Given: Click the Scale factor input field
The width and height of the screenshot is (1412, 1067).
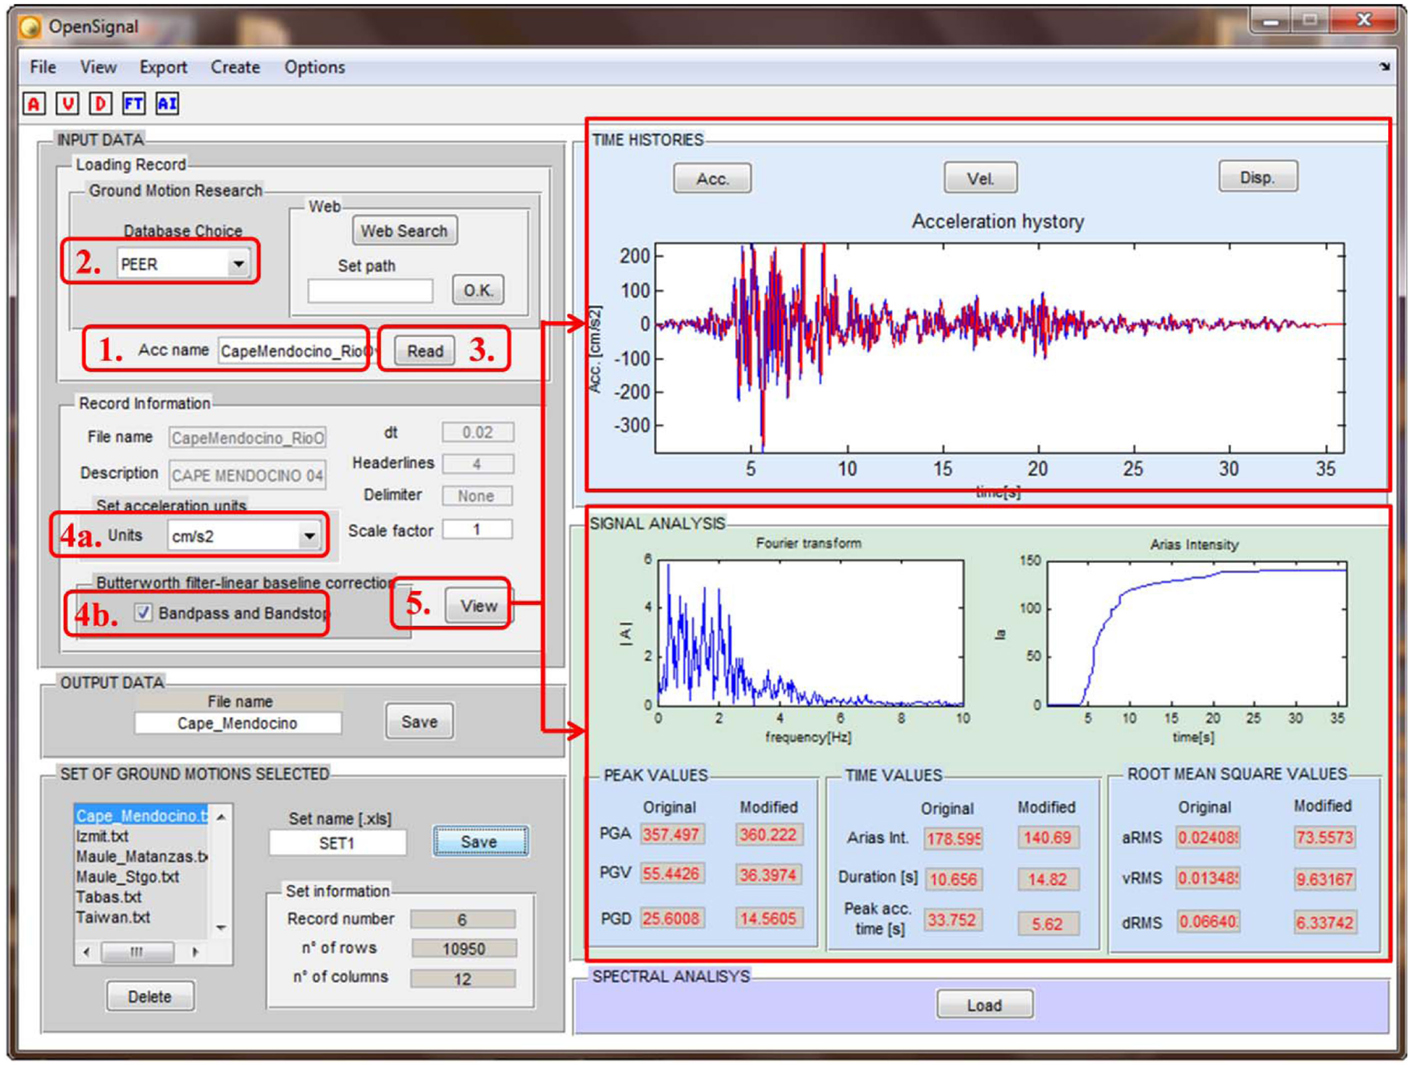Looking at the screenshot, I should point(477,530).
